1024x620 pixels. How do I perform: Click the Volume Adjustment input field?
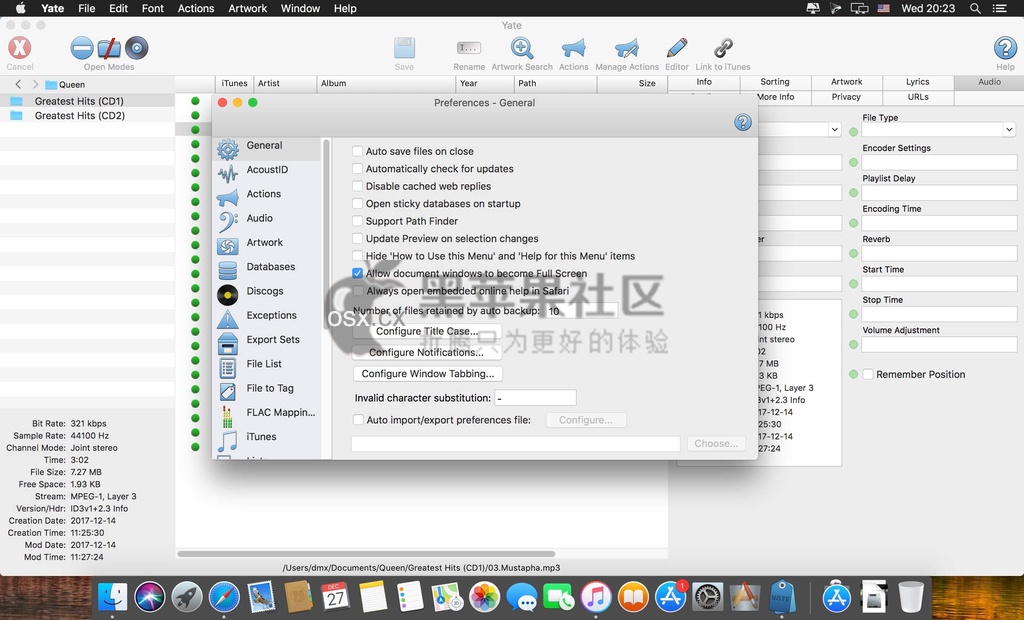939,344
